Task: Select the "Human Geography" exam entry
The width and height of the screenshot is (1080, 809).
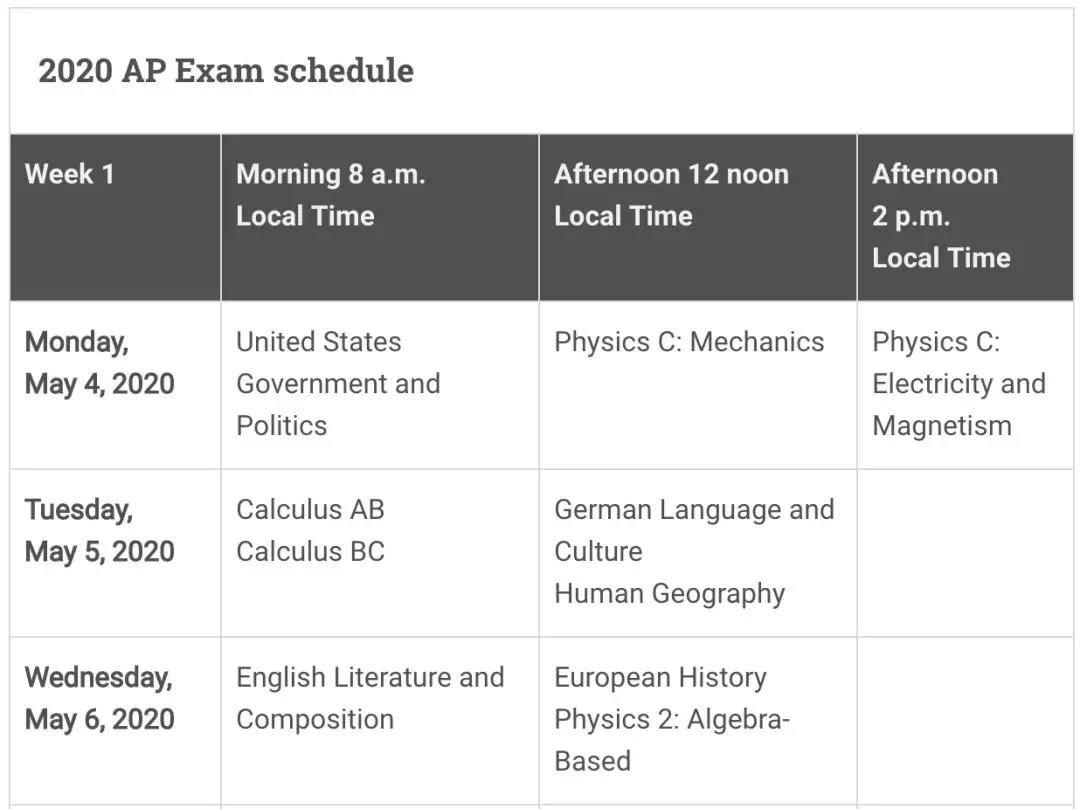Action: [x=669, y=594]
